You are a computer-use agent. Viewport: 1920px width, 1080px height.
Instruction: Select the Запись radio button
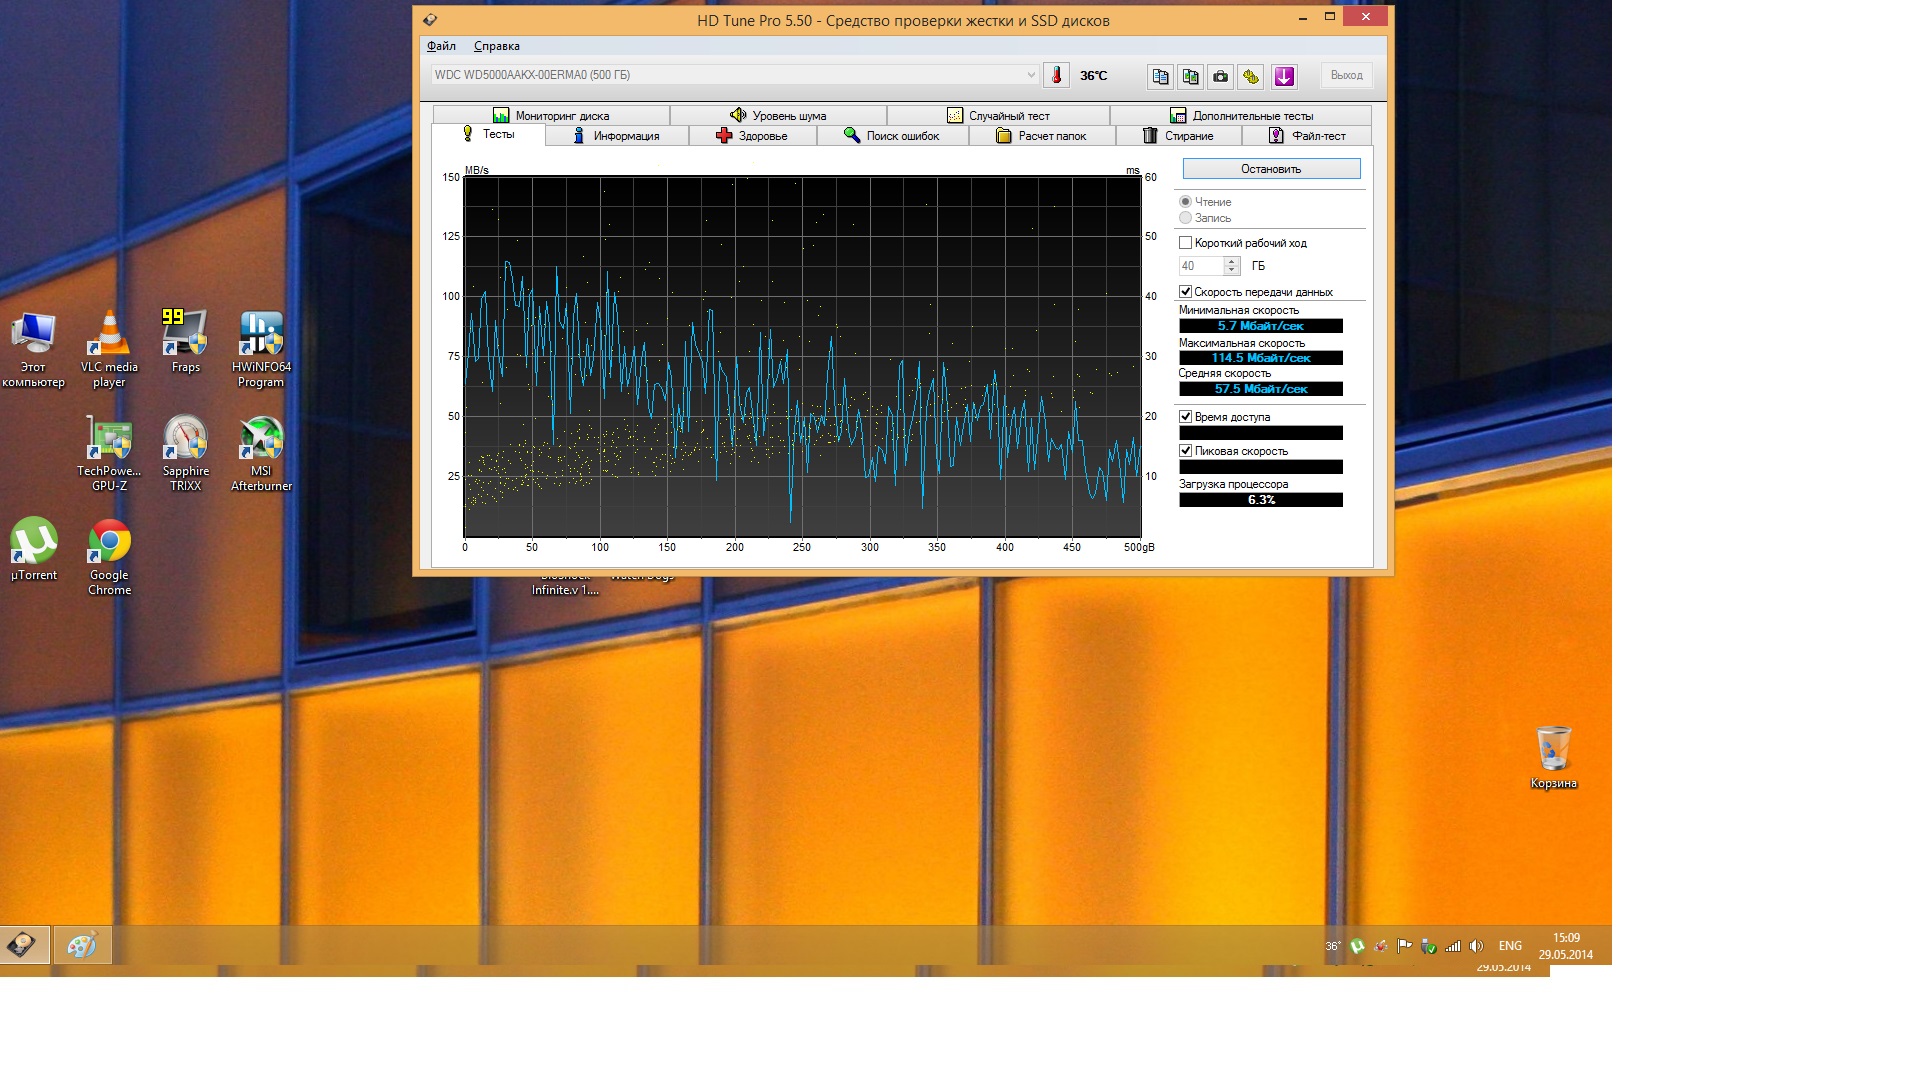point(1186,218)
